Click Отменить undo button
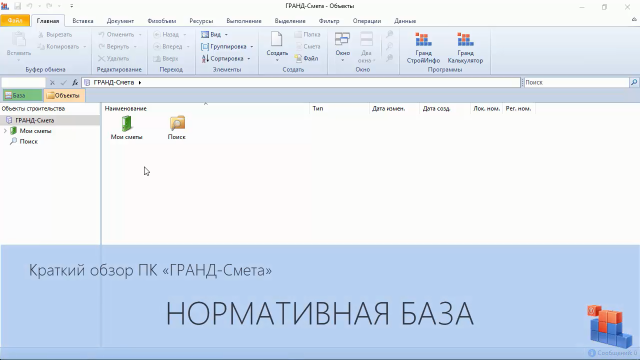 (x=116, y=35)
